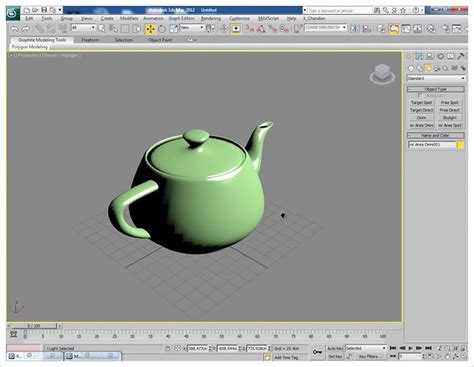474x367 pixels.
Task: Switch to the Display command panel
Action: pos(451,56)
